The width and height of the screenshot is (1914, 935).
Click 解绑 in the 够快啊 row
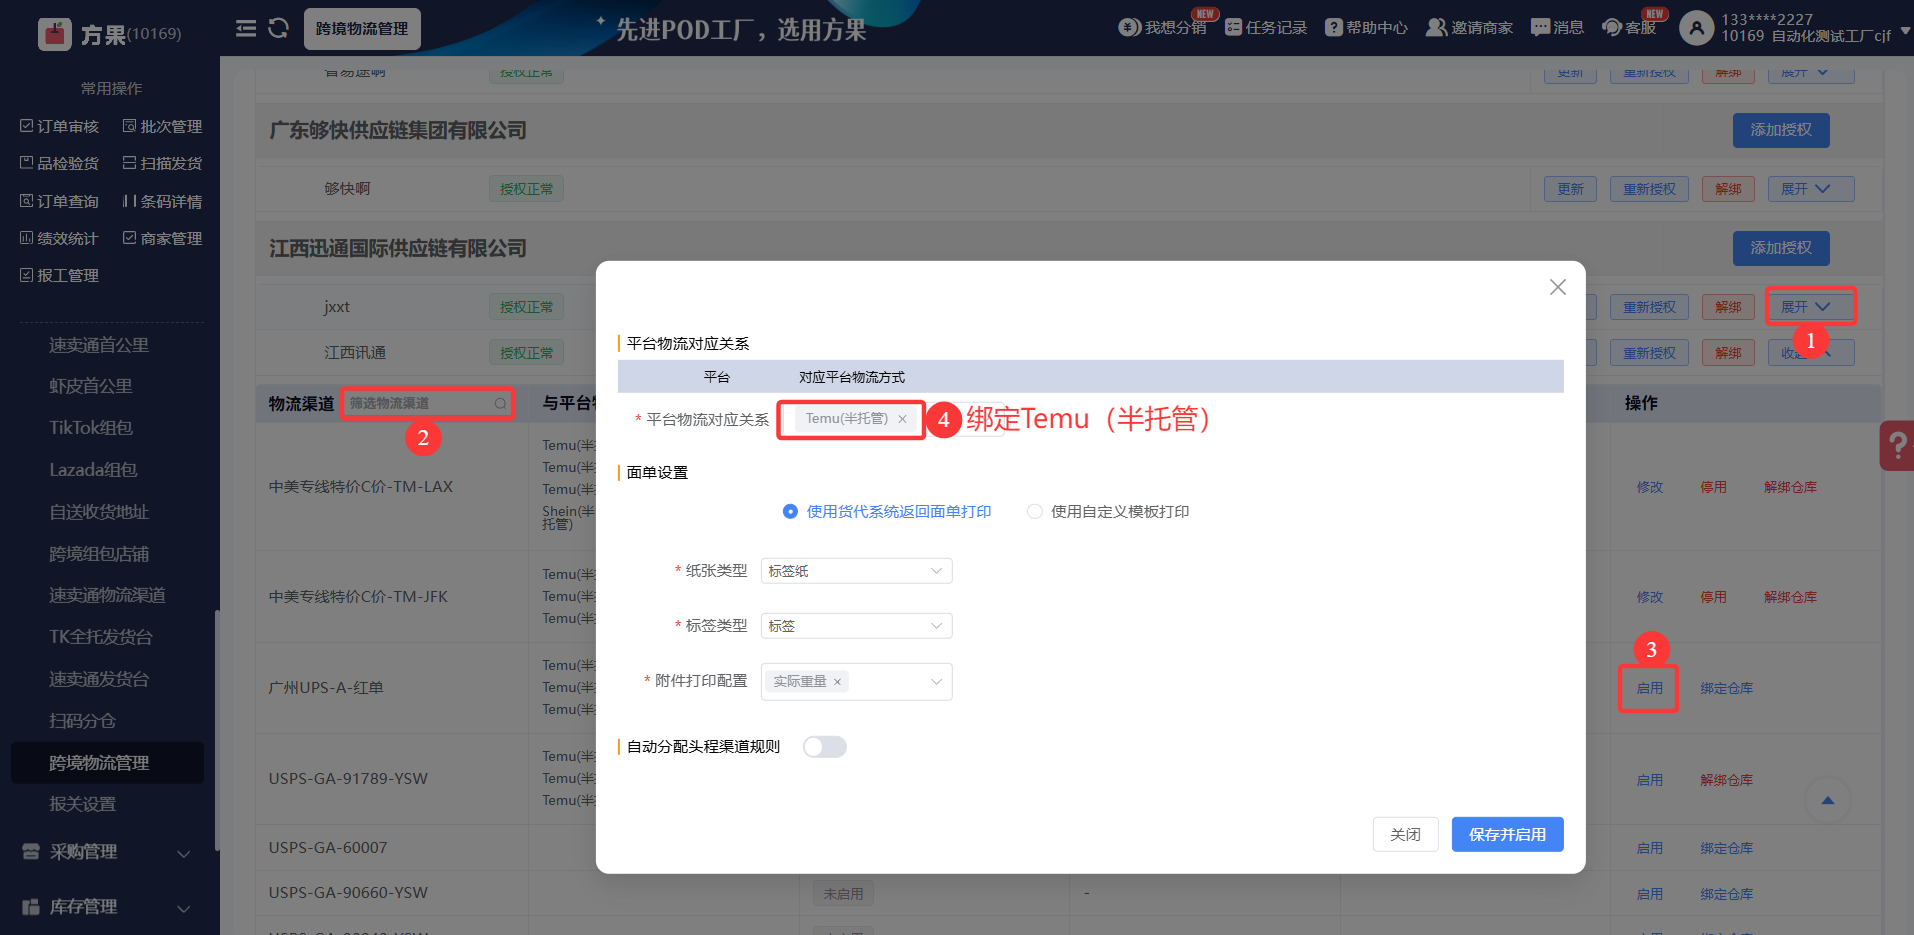(1728, 189)
